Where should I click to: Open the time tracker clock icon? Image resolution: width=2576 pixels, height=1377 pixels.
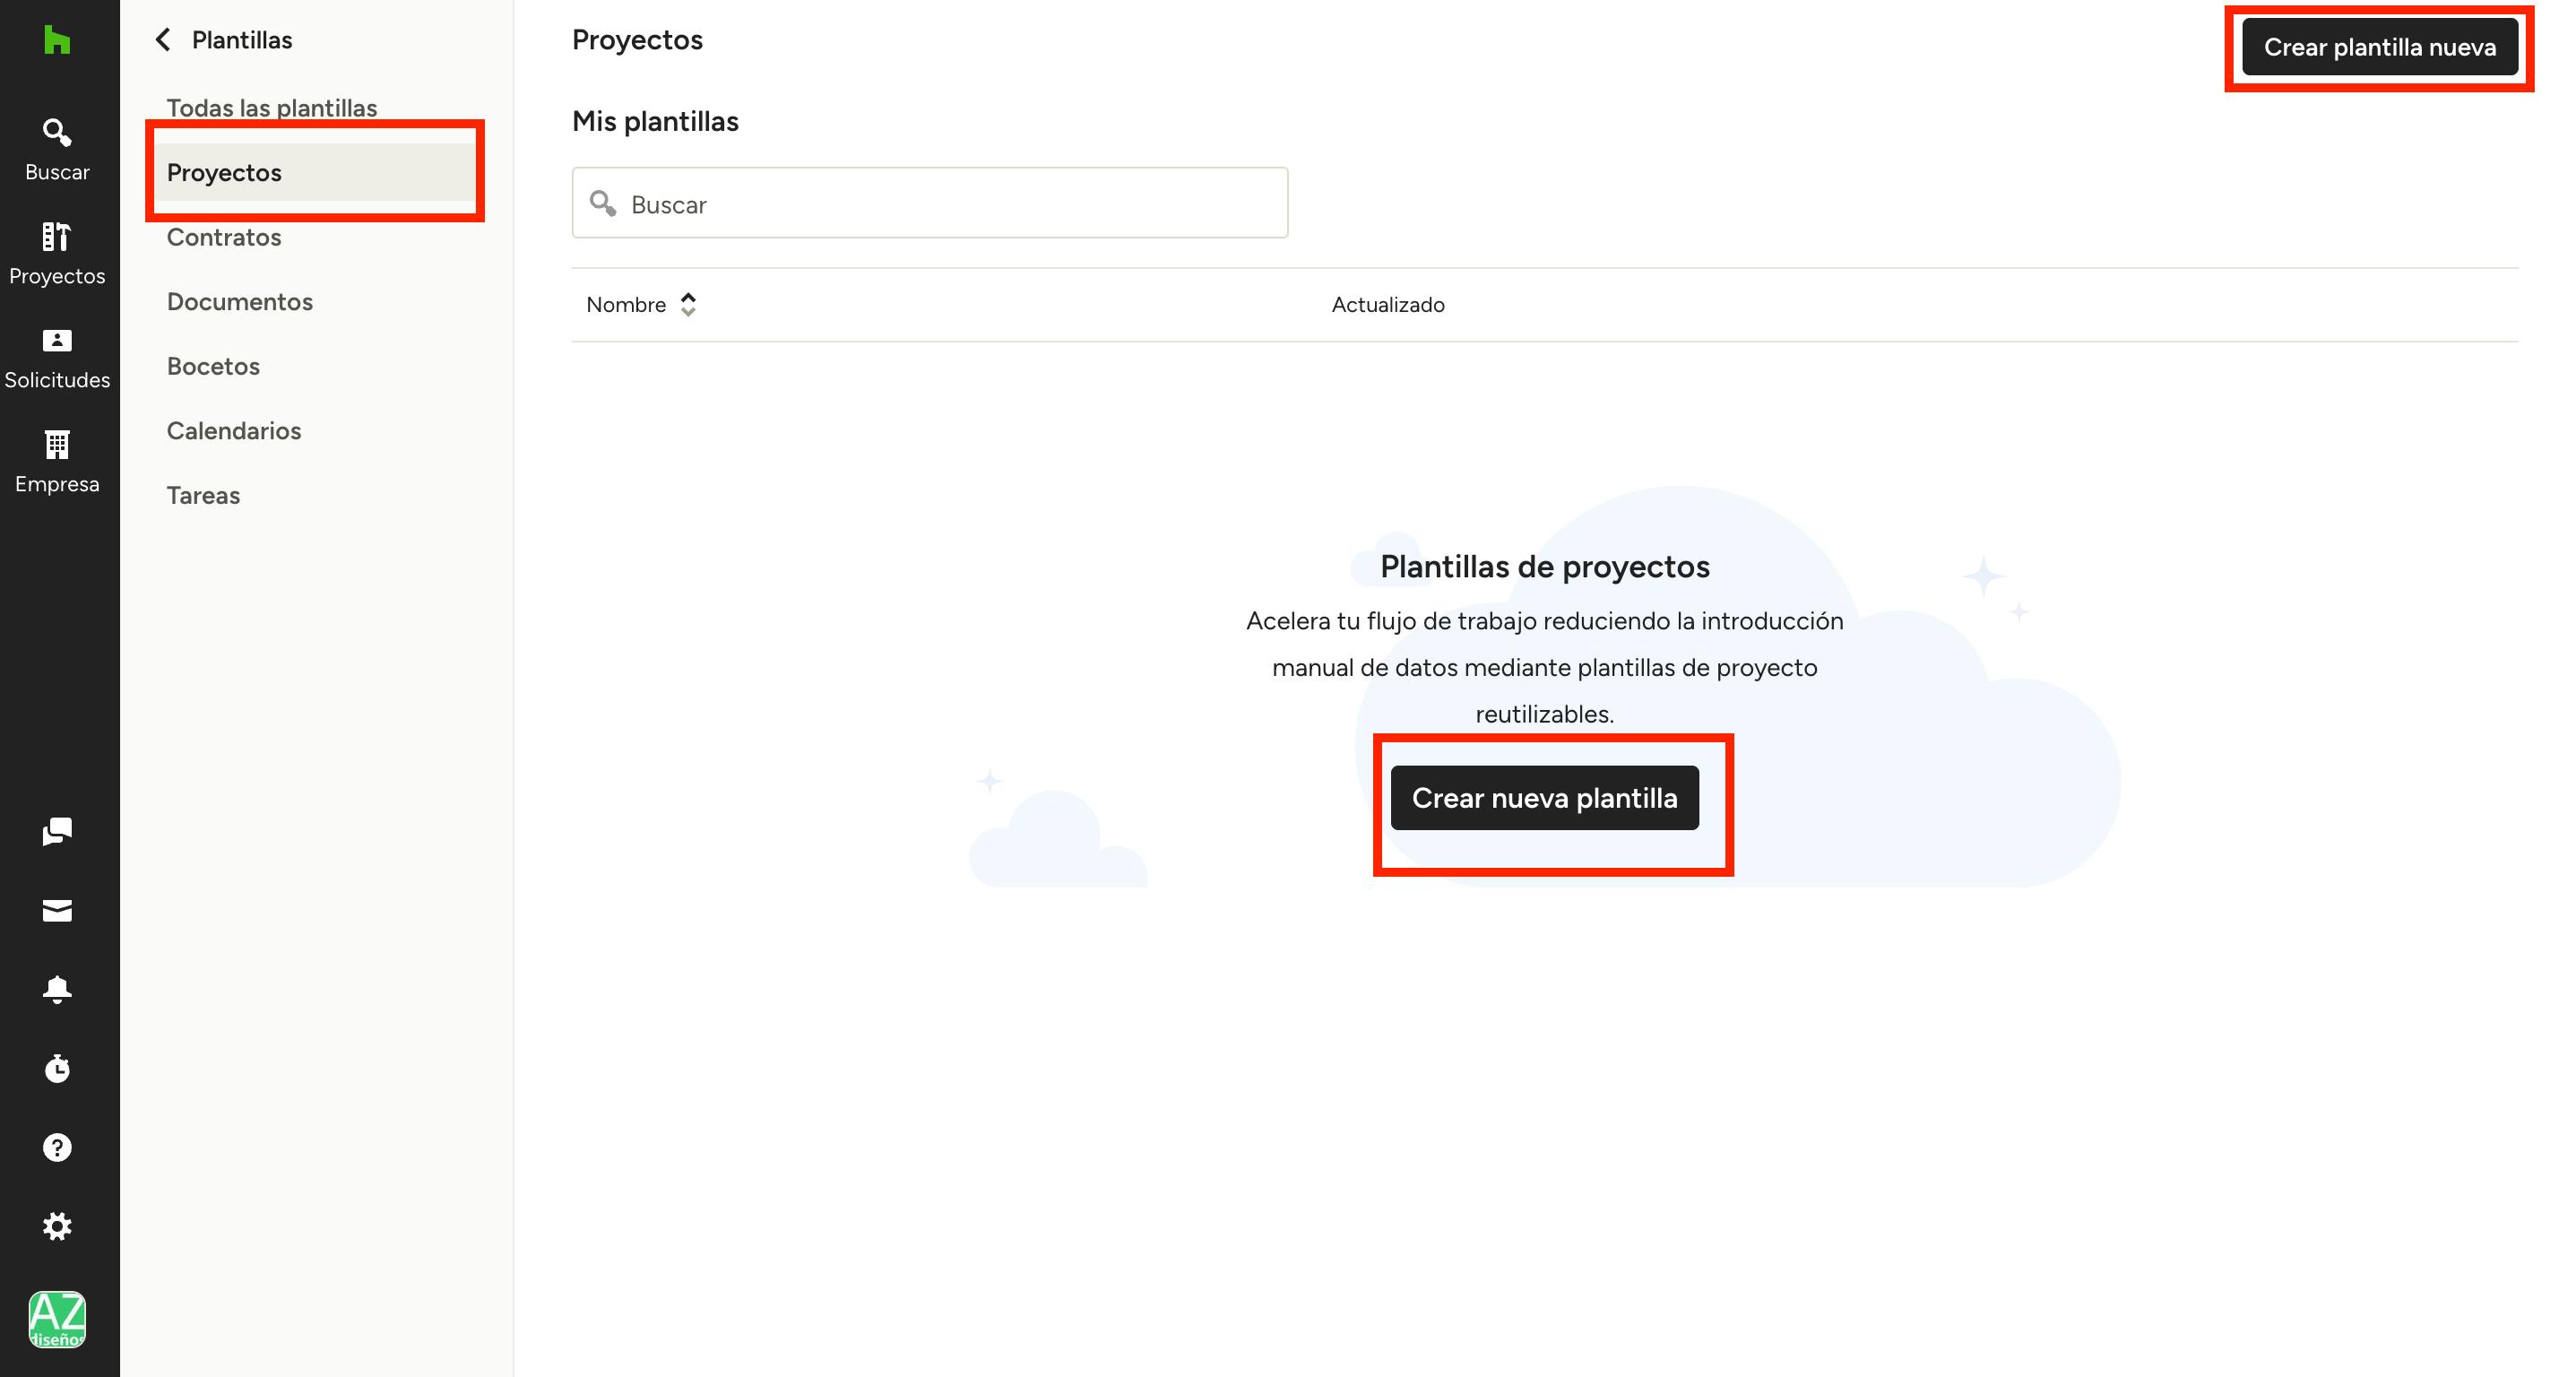(x=57, y=1068)
